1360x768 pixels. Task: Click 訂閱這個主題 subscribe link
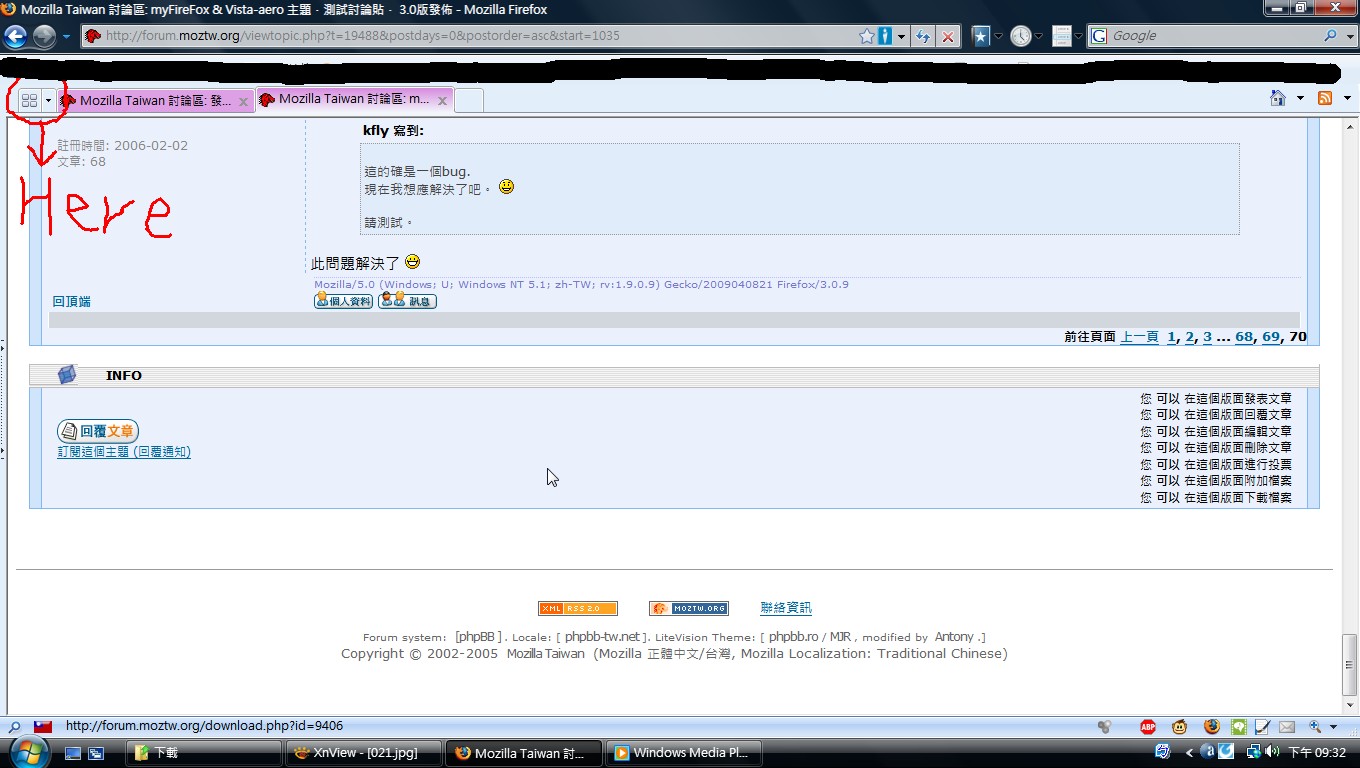[x=124, y=452]
